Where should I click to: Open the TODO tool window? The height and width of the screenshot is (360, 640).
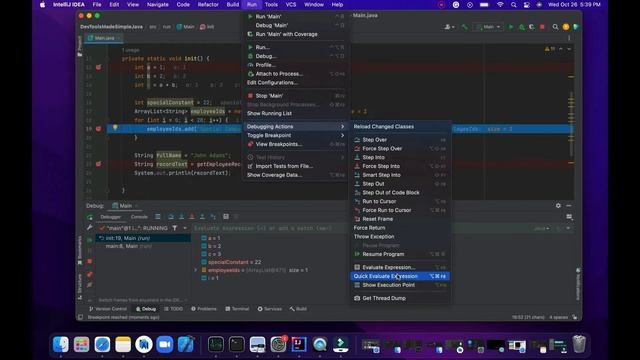coord(173,309)
